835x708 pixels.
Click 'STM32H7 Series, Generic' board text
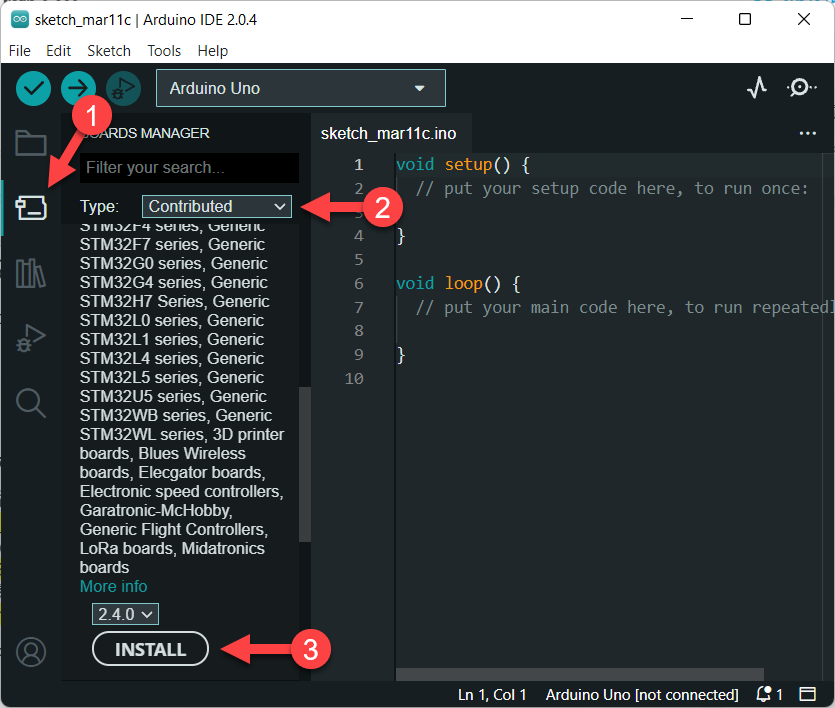[x=175, y=301]
